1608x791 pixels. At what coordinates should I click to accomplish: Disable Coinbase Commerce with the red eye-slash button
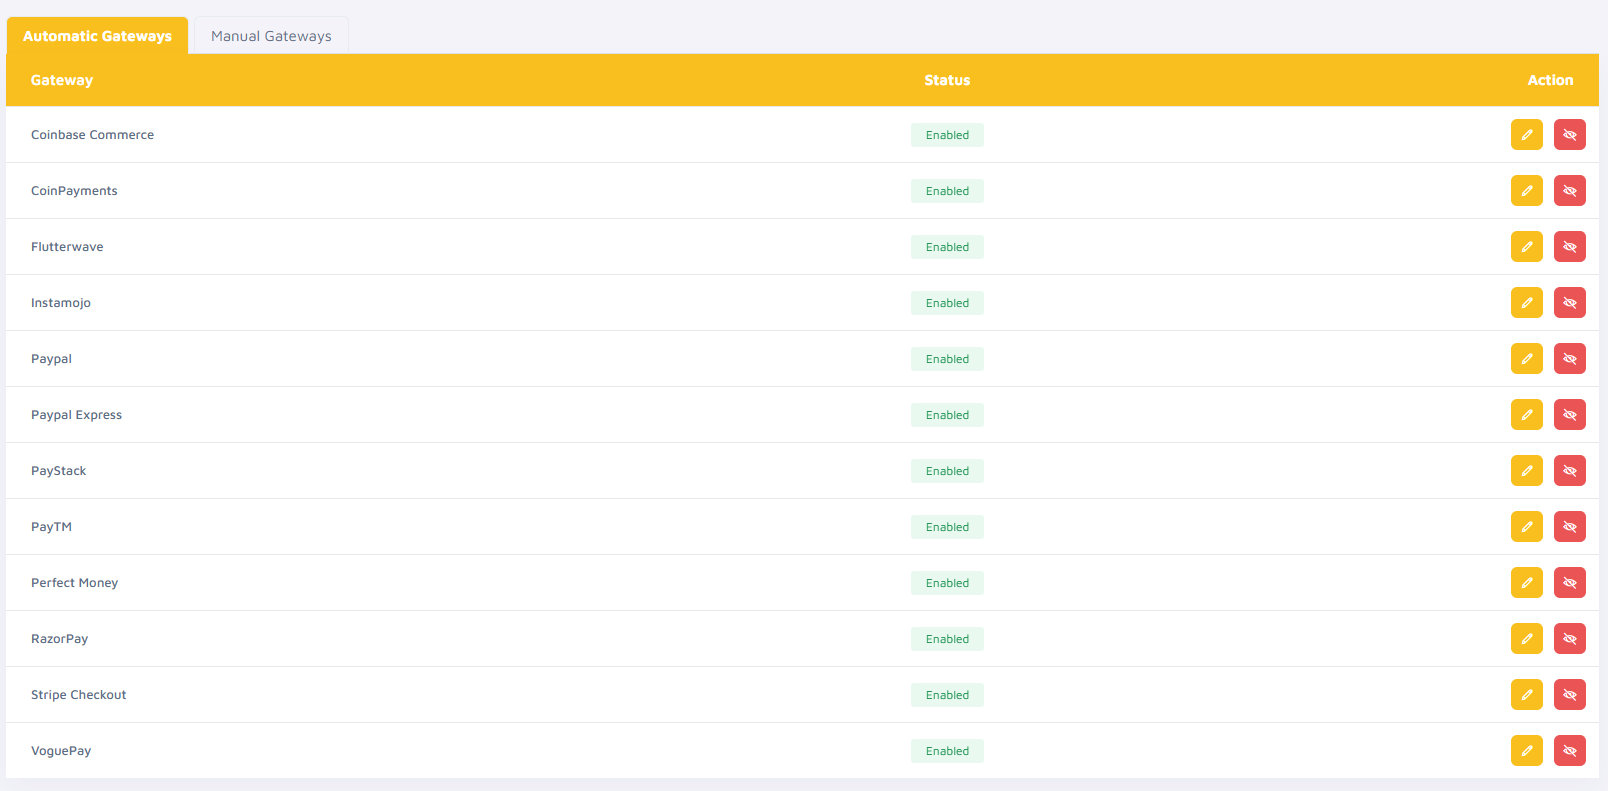(1569, 135)
